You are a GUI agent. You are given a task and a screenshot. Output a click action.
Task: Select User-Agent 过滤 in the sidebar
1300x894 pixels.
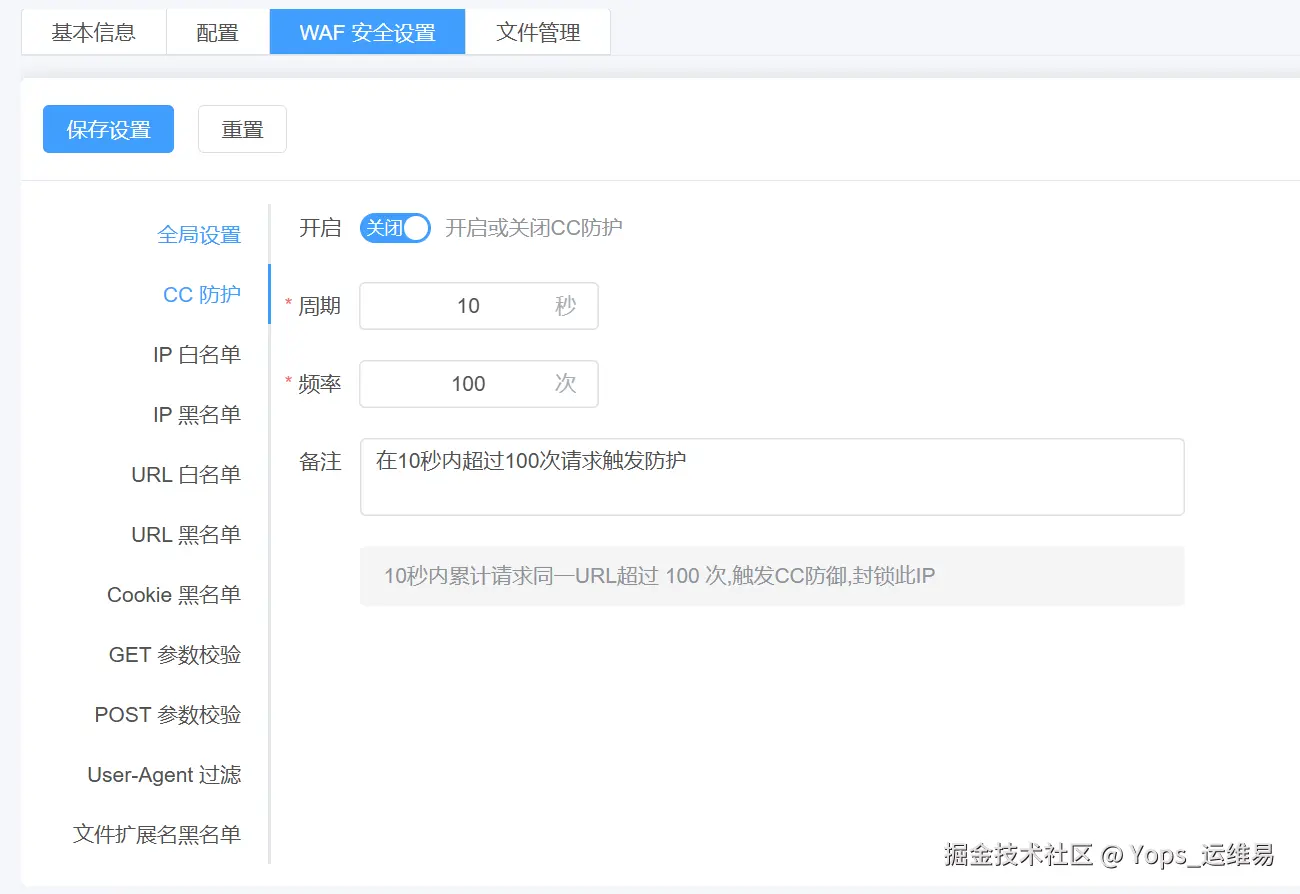pyautogui.click(x=164, y=774)
